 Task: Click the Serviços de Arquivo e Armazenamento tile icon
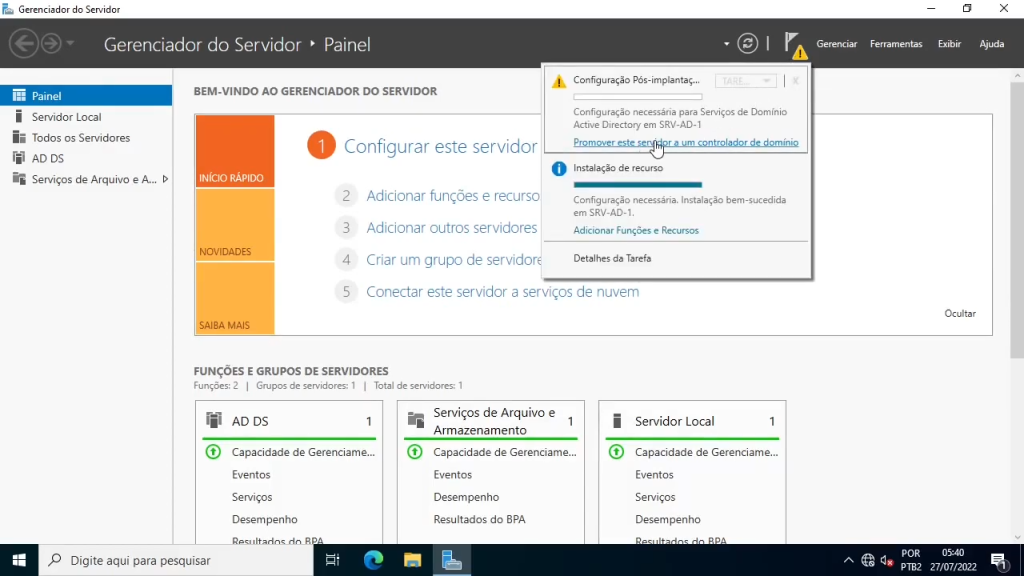click(415, 420)
